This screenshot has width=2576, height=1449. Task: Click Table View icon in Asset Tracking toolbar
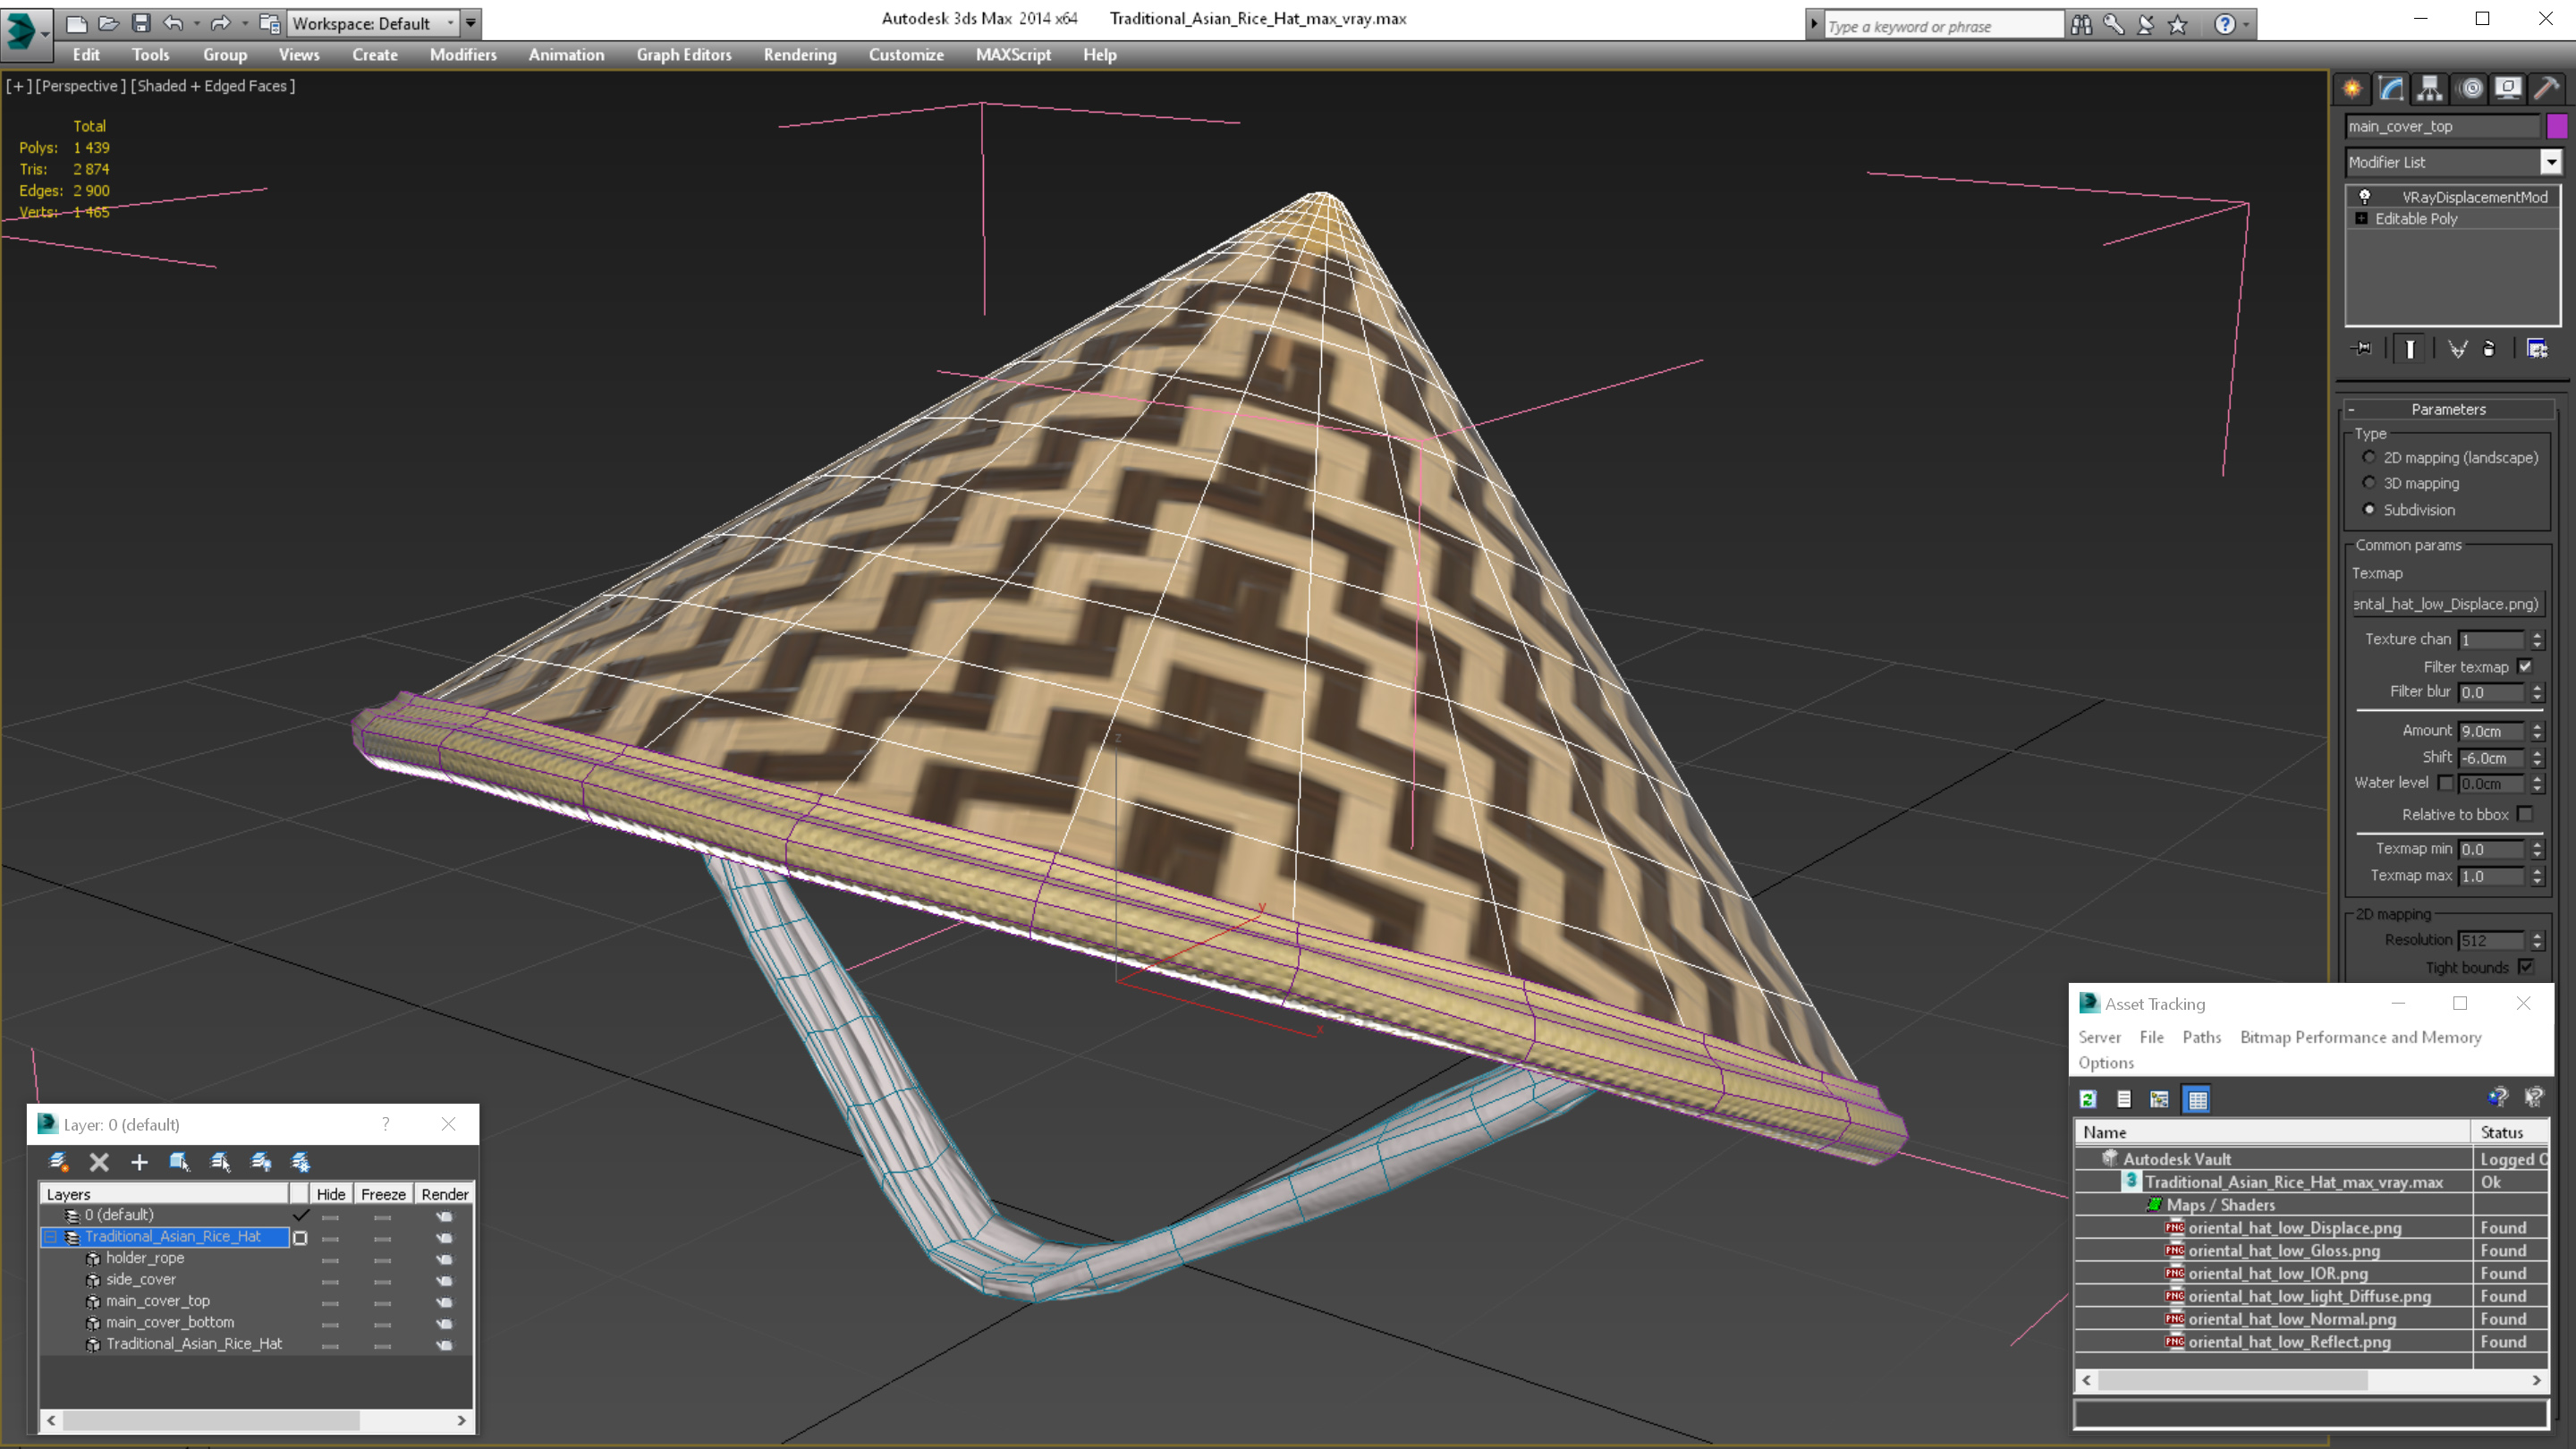pyautogui.click(x=2197, y=1100)
